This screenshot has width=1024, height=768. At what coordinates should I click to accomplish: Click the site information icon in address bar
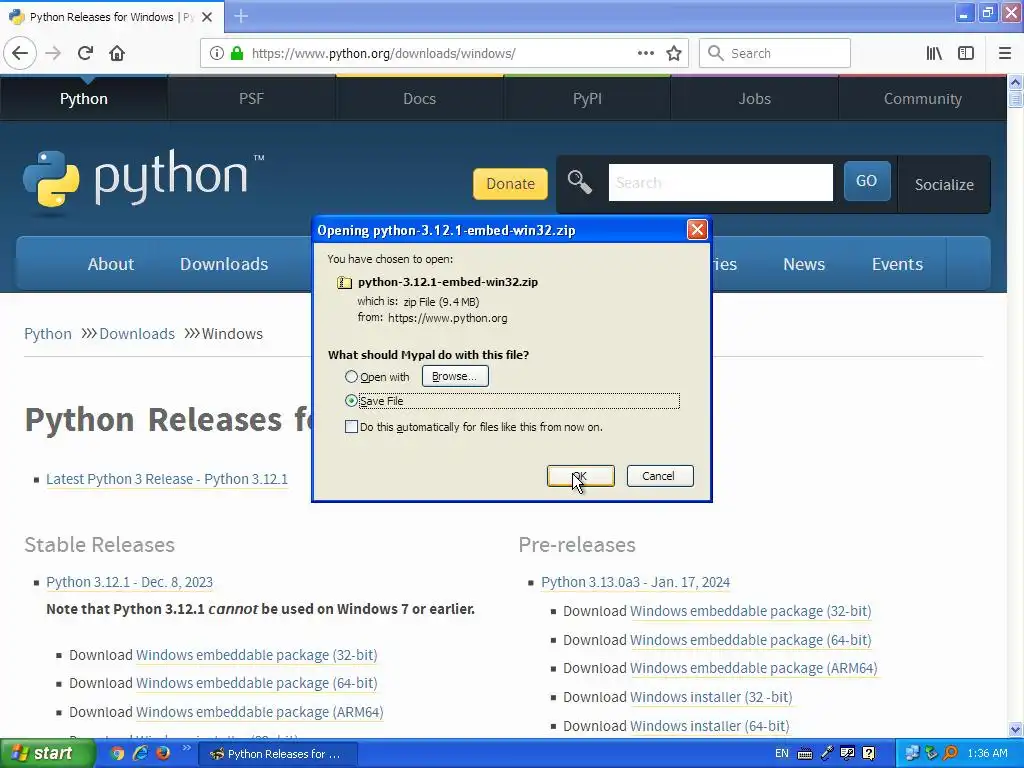(216, 54)
